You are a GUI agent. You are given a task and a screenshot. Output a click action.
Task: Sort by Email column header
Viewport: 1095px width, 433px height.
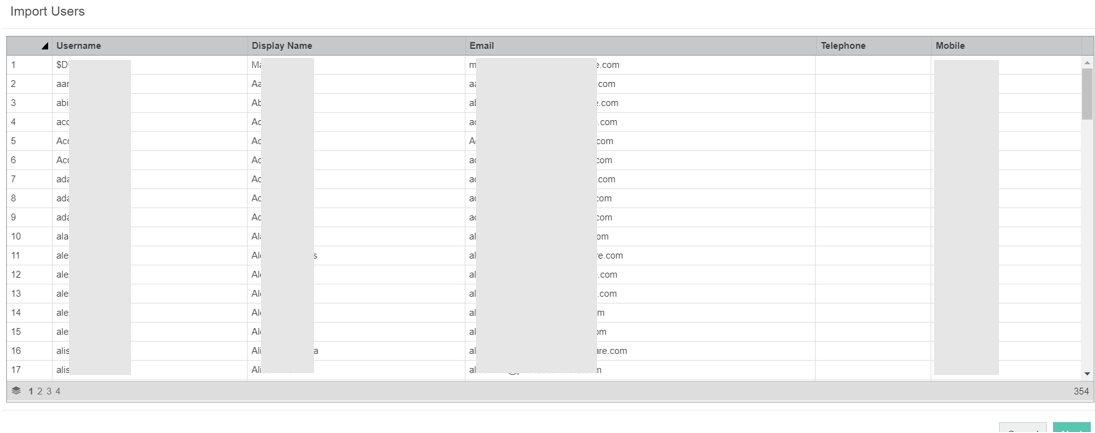pyautogui.click(x=481, y=46)
